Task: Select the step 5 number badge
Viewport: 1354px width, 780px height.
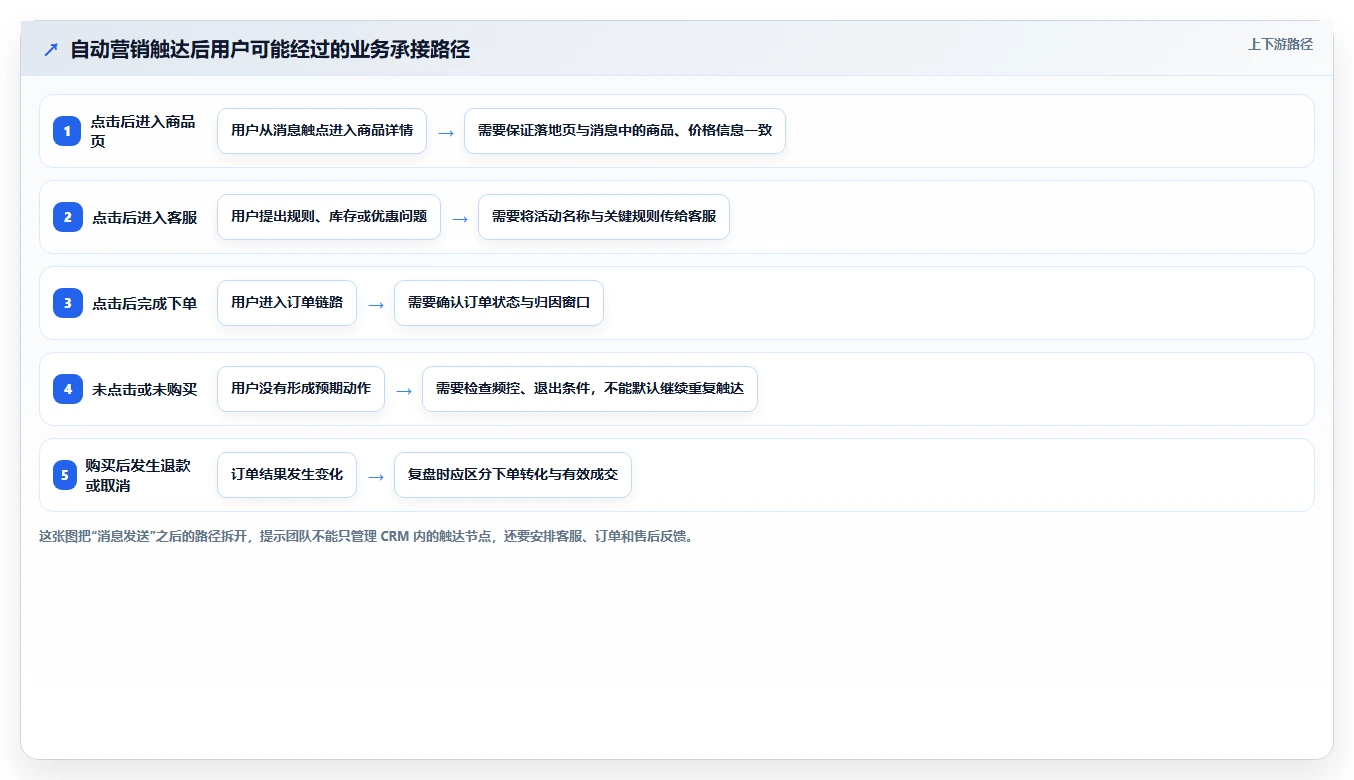Action: pyautogui.click(x=65, y=475)
